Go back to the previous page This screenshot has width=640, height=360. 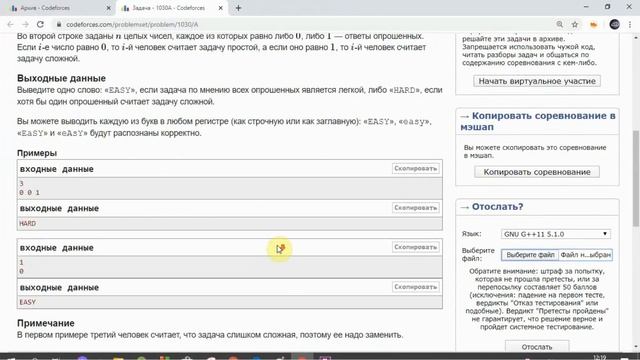10,24
